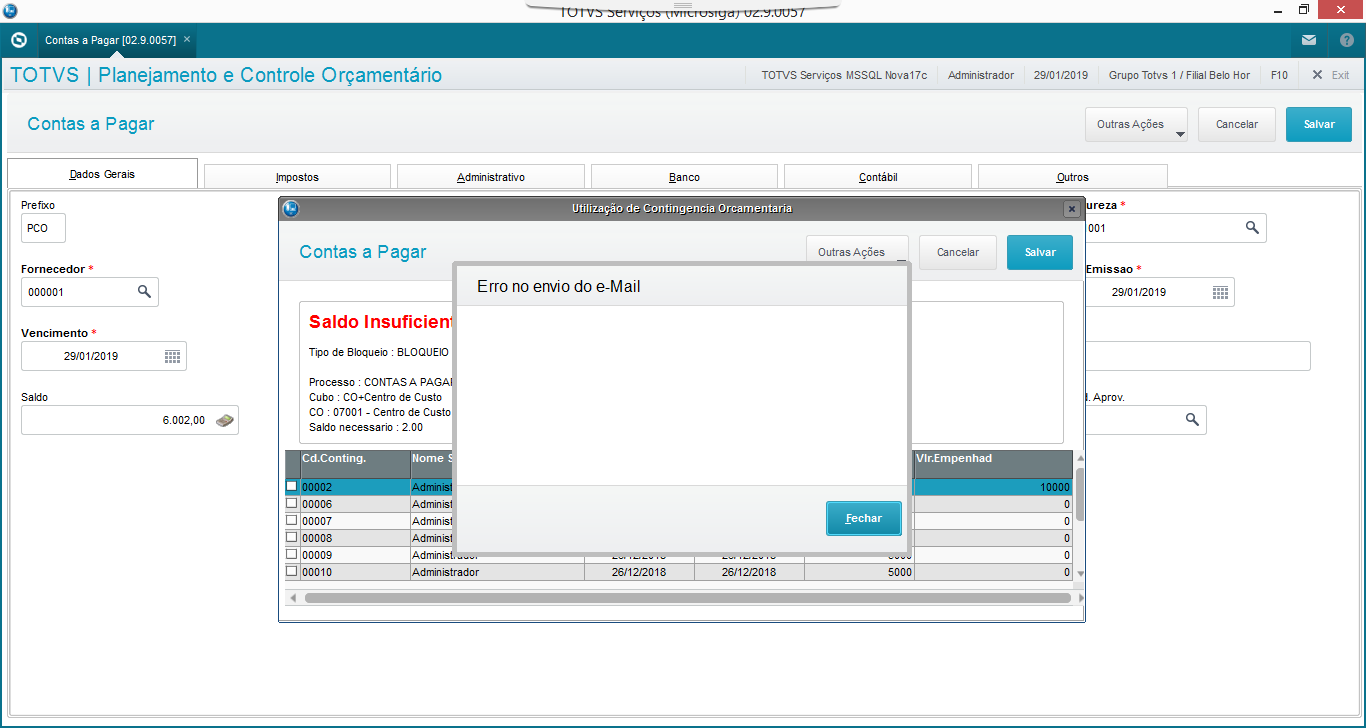Click the F10 item in the header
The image size is (1366, 728).
point(1279,75)
